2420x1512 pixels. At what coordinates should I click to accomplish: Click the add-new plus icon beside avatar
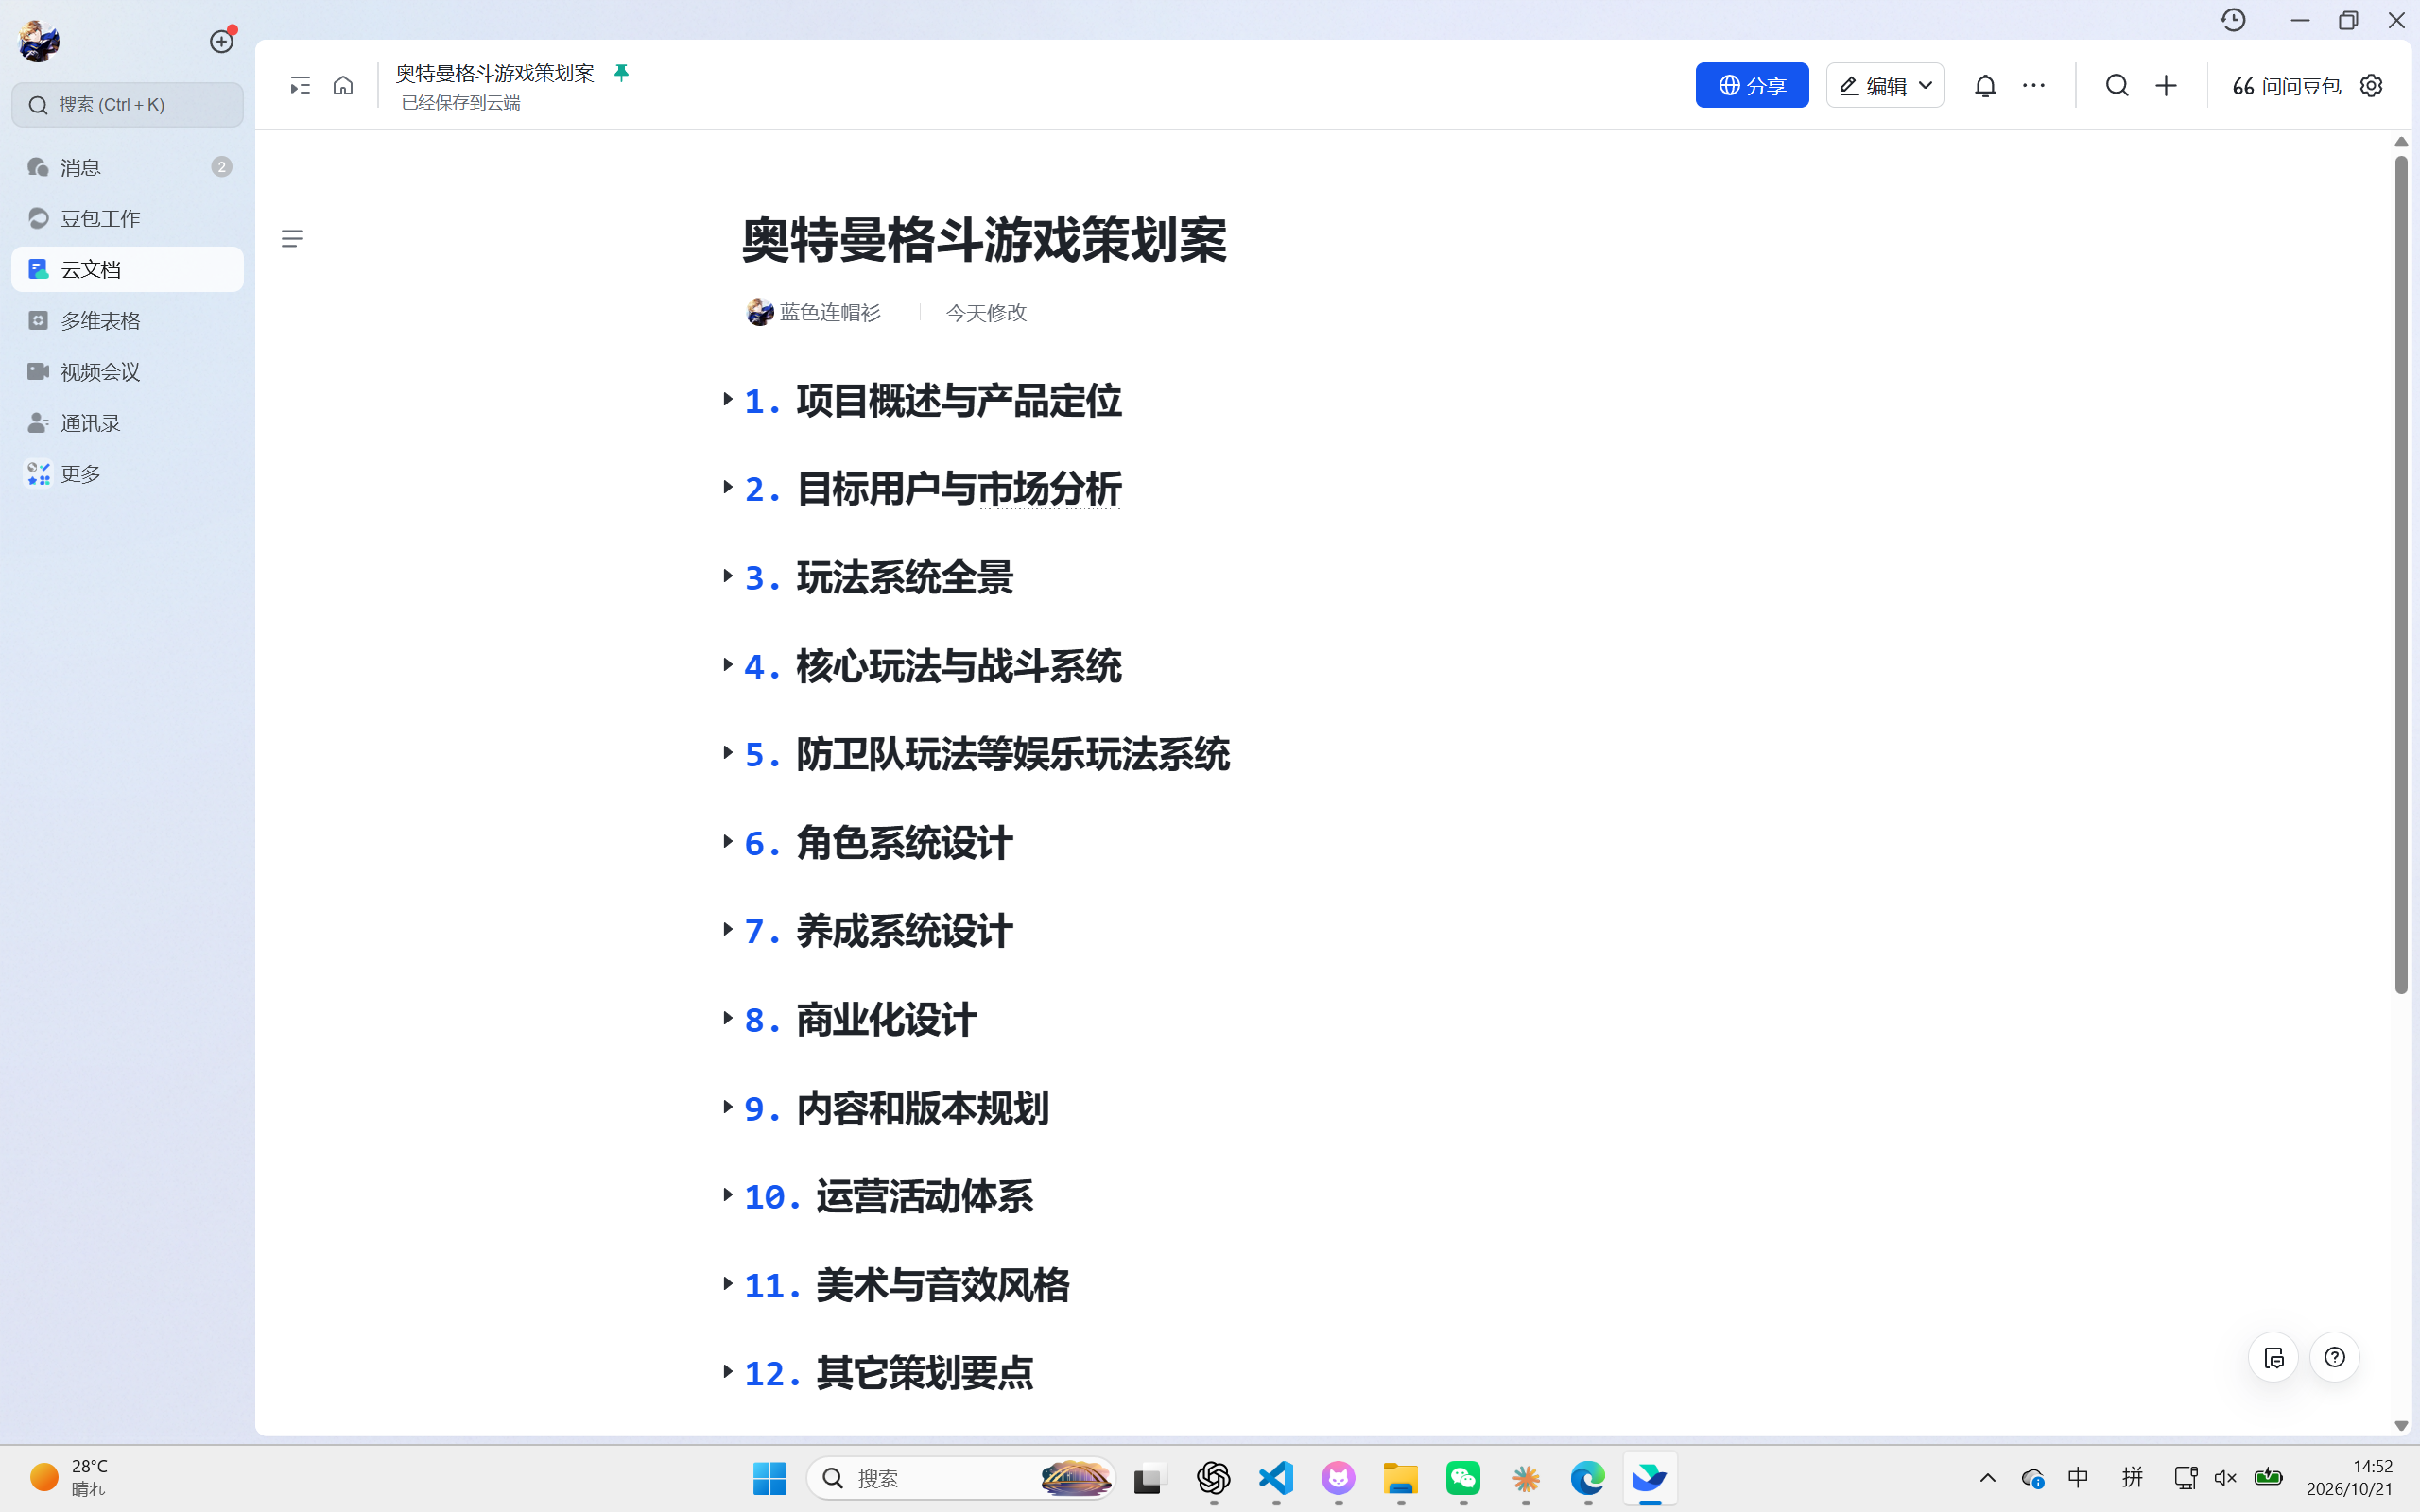[x=221, y=41]
